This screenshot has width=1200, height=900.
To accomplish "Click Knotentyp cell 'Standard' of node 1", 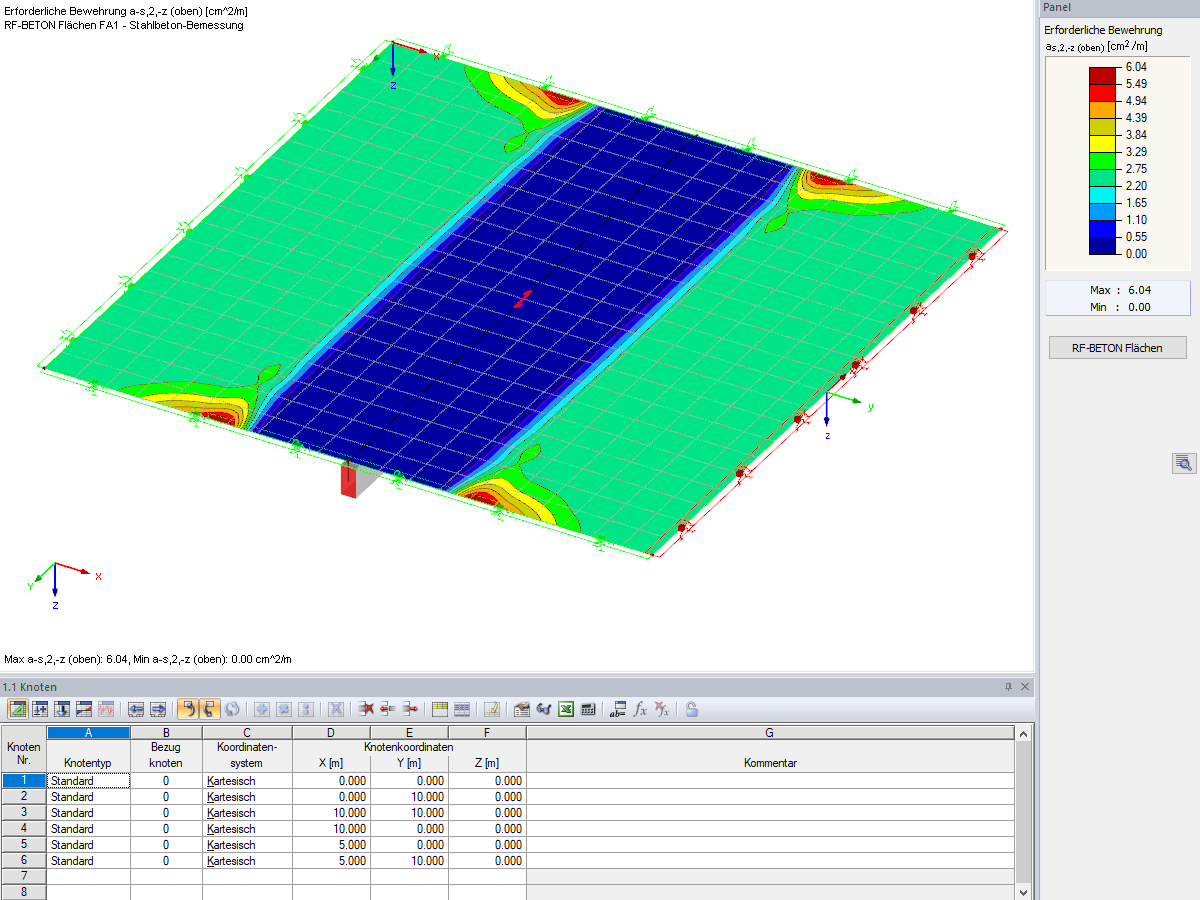I will 89,781.
